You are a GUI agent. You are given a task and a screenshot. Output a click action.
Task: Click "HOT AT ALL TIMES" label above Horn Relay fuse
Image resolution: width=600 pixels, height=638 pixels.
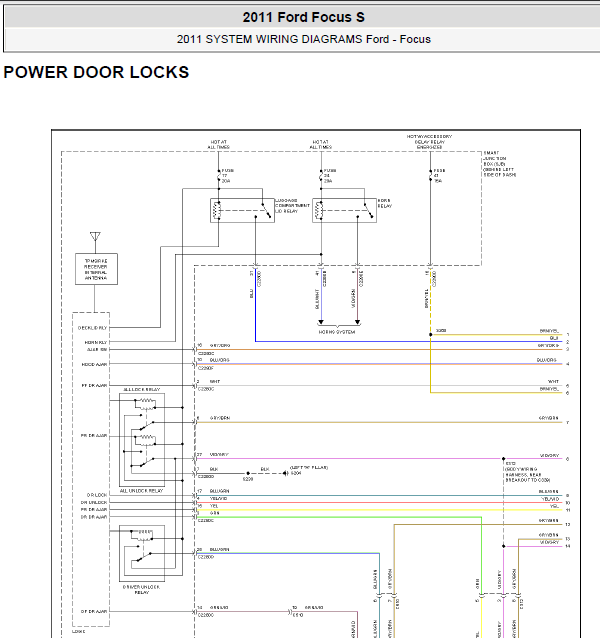(x=321, y=144)
